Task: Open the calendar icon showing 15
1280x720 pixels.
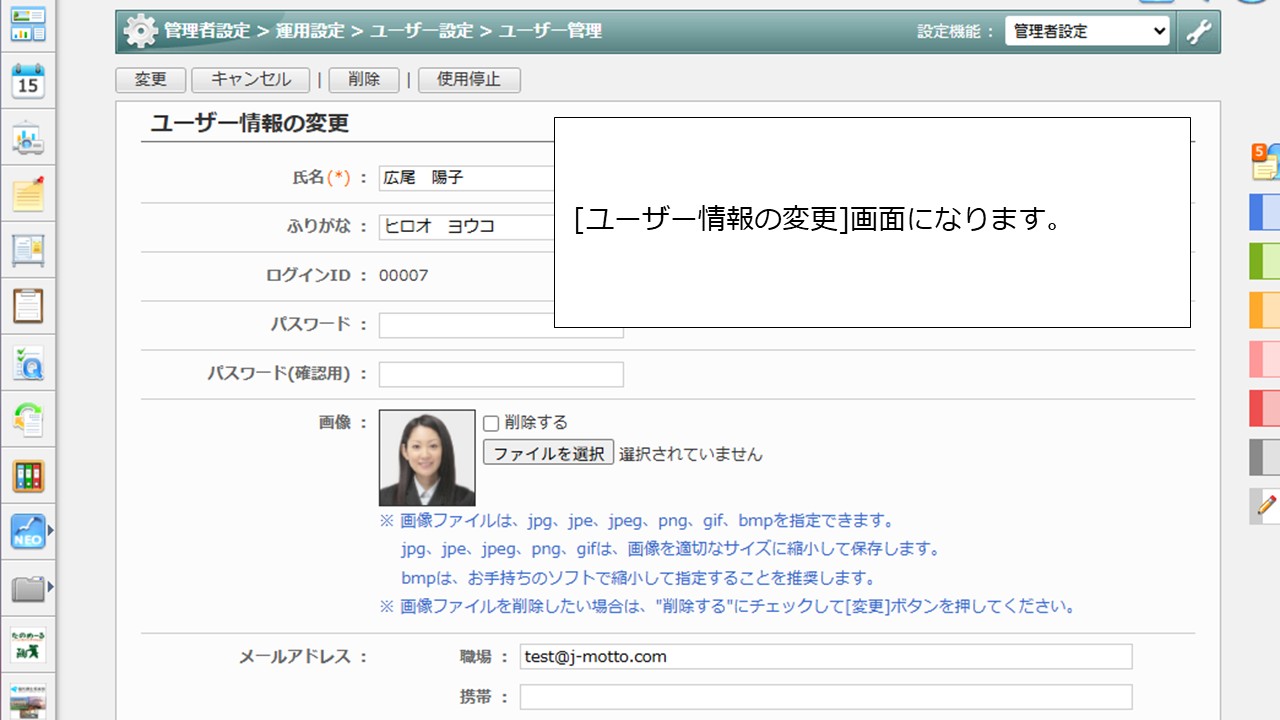Action: click(x=28, y=81)
